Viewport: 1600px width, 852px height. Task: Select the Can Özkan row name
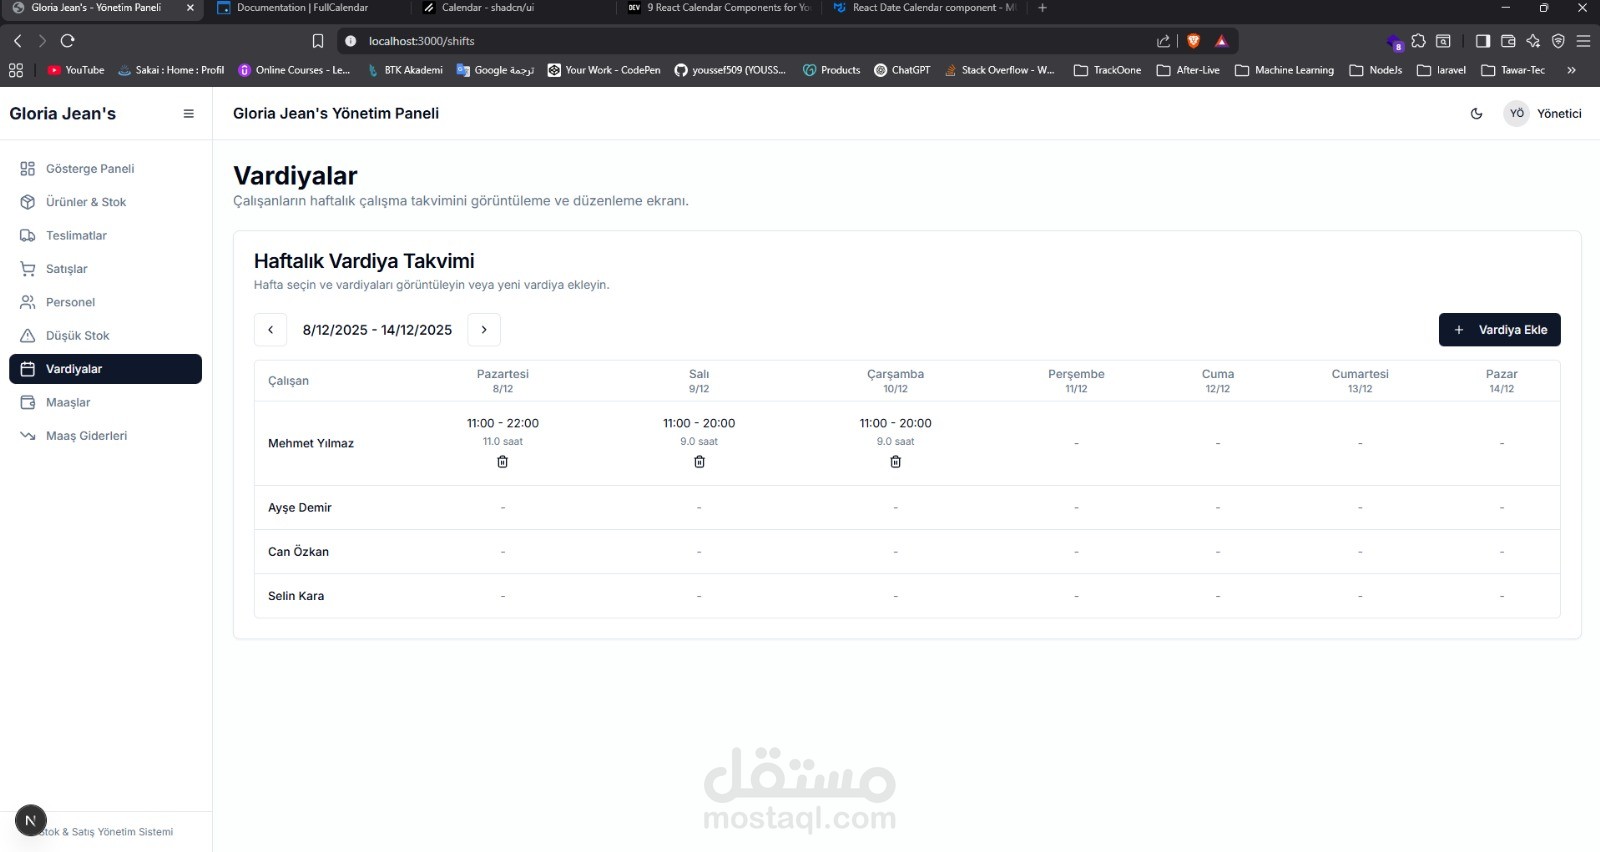[x=298, y=552]
